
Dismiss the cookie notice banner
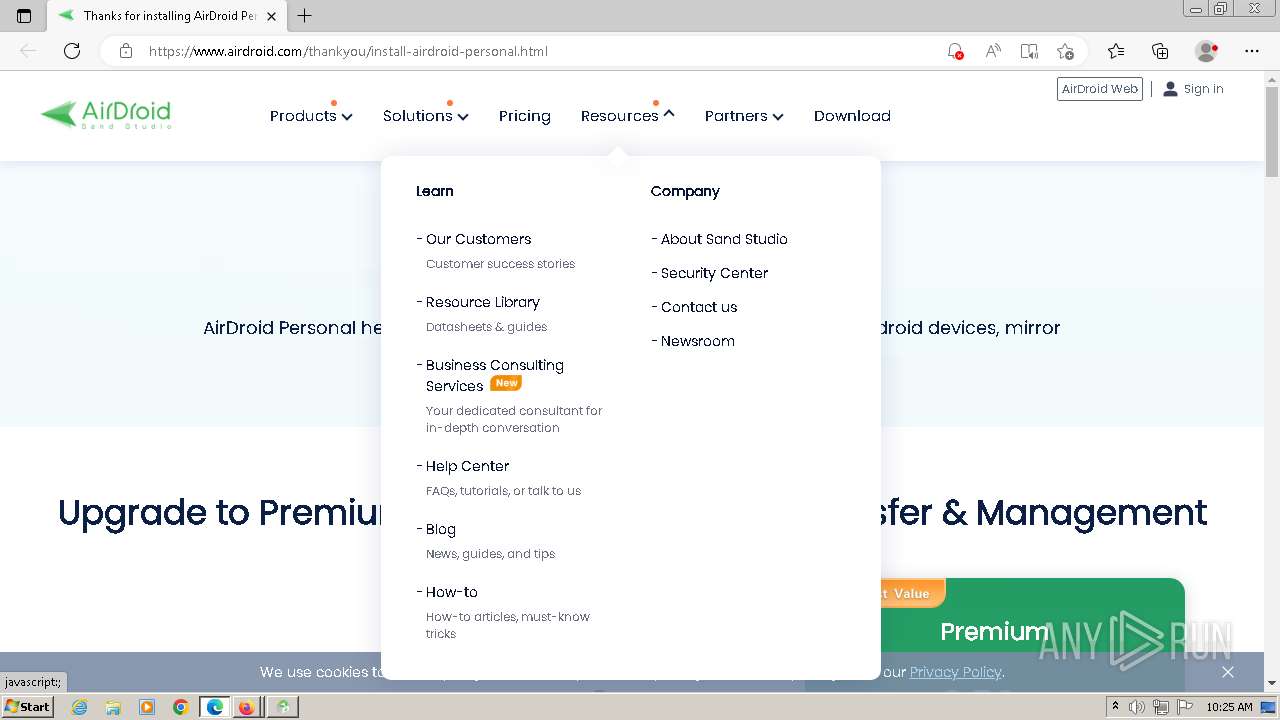pos(1228,672)
